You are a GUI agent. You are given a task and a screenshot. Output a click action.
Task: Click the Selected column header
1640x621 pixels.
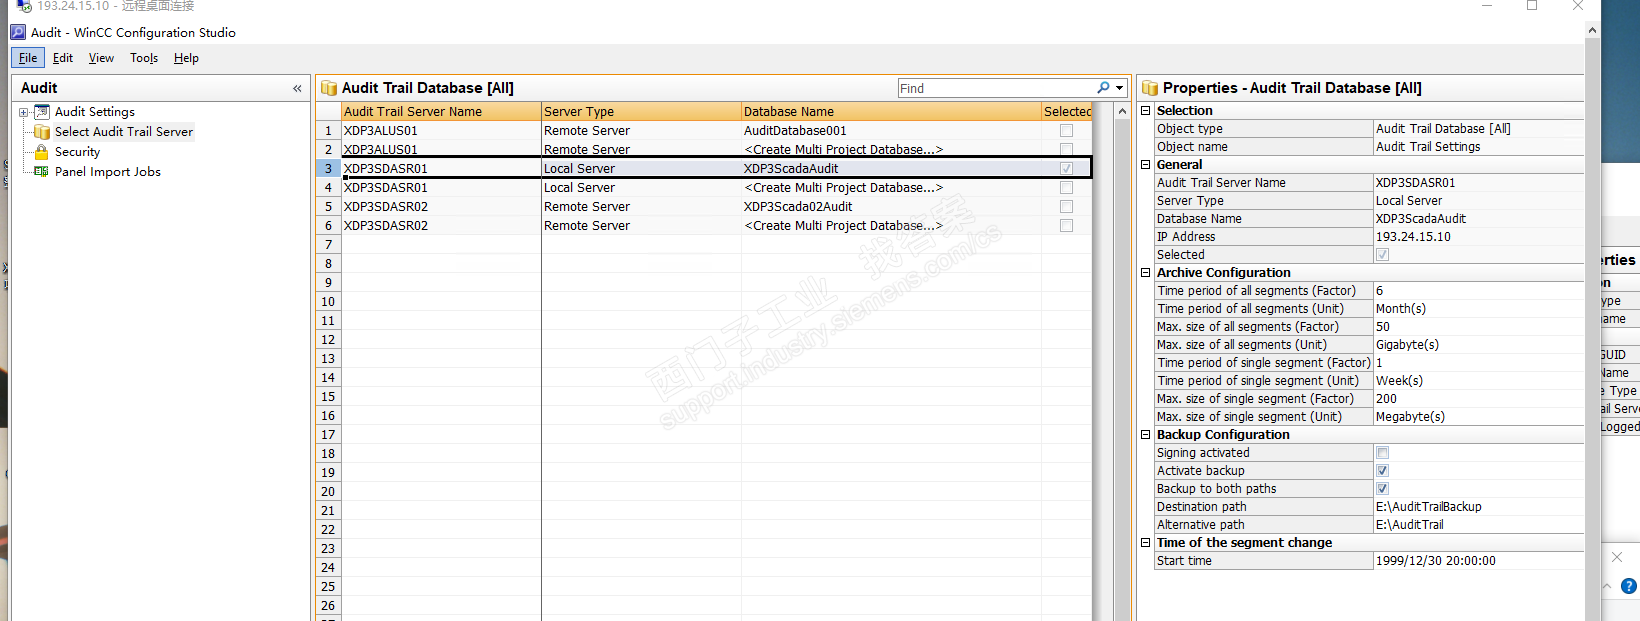pos(1067,112)
